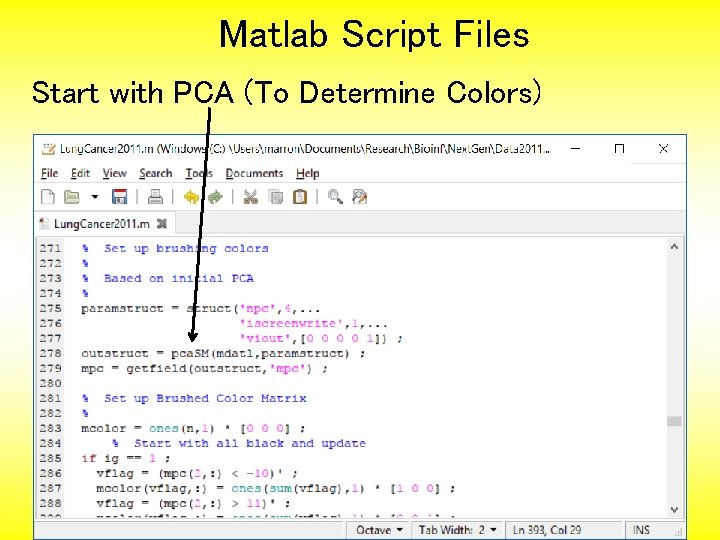The image size is (720, 540).
Task: Open Find and Replace icon
Action: pos(360,197)
